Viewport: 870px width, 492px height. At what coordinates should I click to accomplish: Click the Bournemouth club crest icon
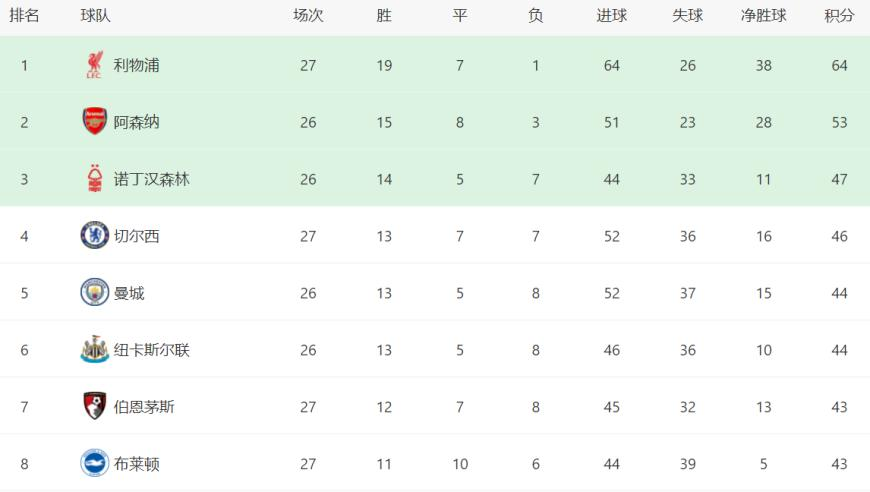pyautogui.click(x=95, y=406)
